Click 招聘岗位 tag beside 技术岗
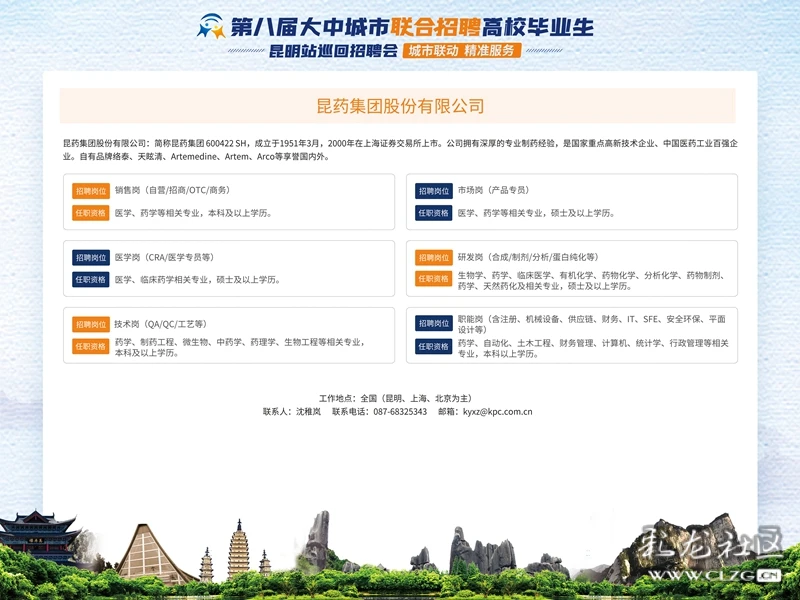The height and width of the screenshot is (600, 800). point(91,324)
